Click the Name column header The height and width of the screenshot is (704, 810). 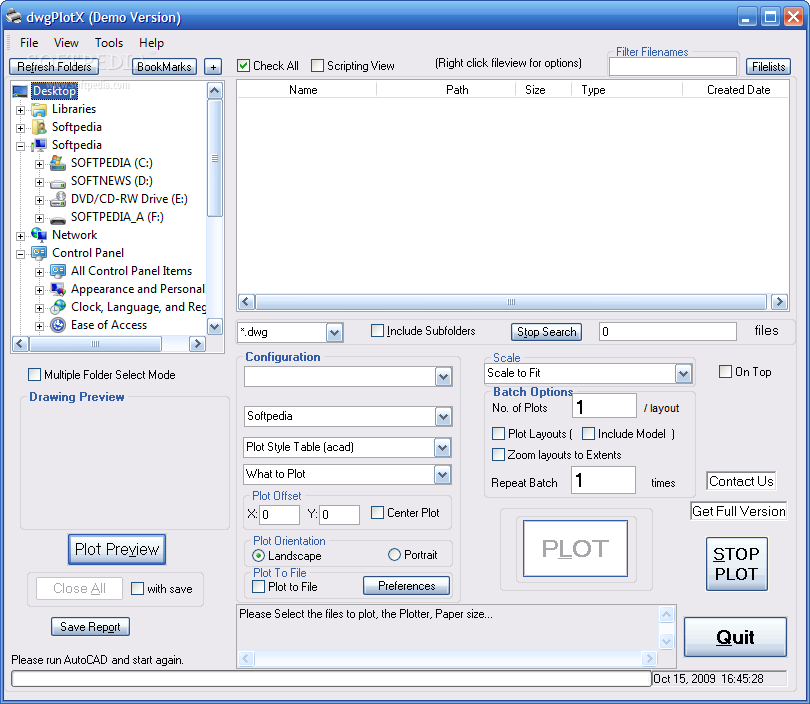303,90
